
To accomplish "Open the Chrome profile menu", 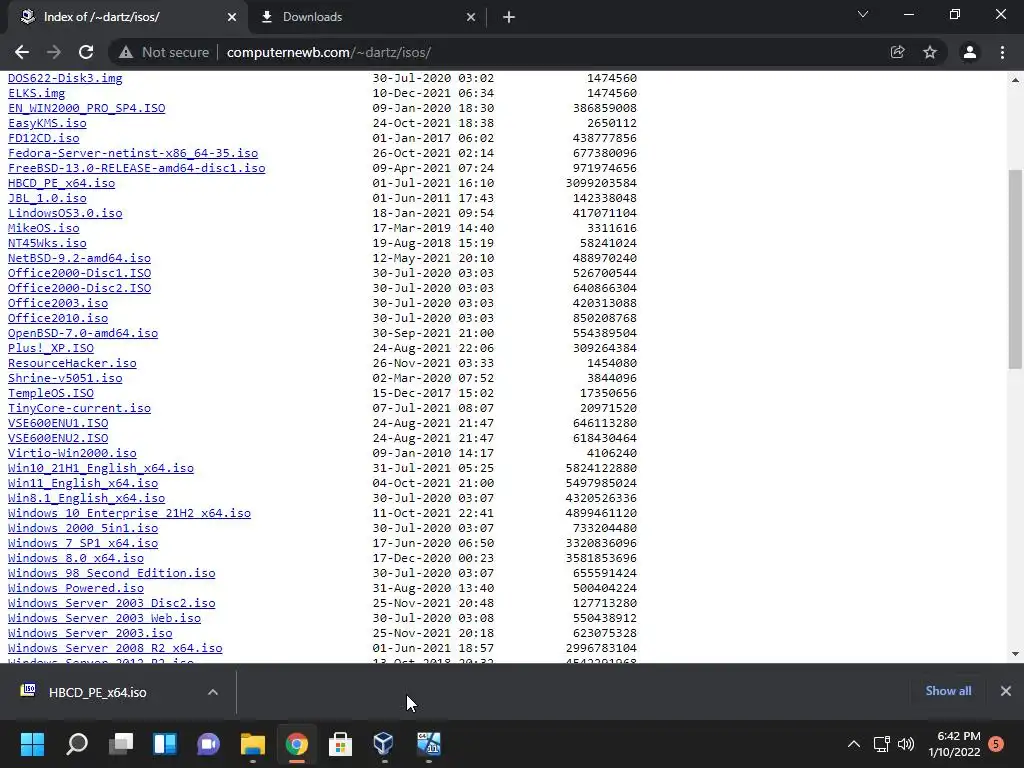I will [x=970, y=52].
